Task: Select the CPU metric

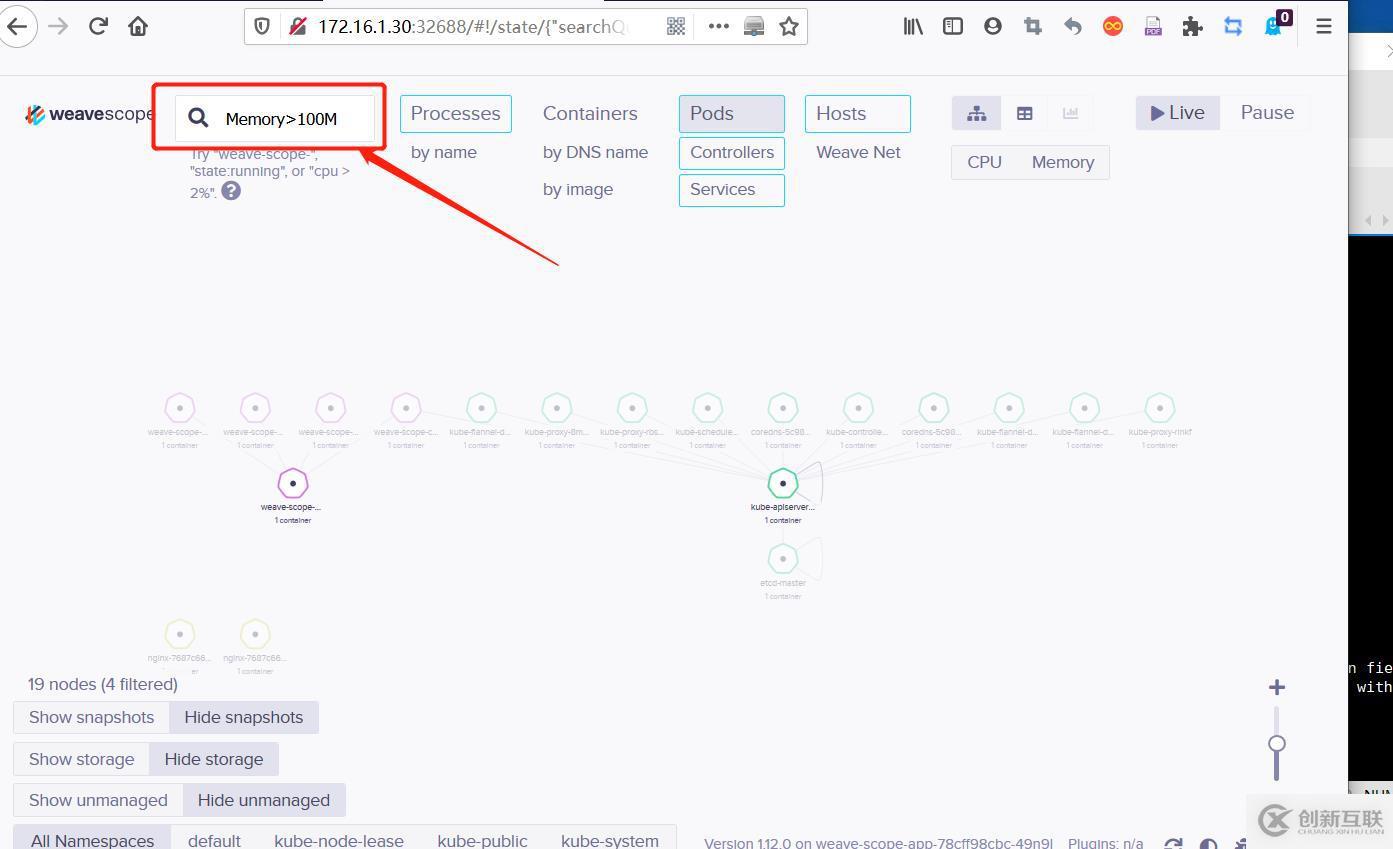Action: [984, 162]
